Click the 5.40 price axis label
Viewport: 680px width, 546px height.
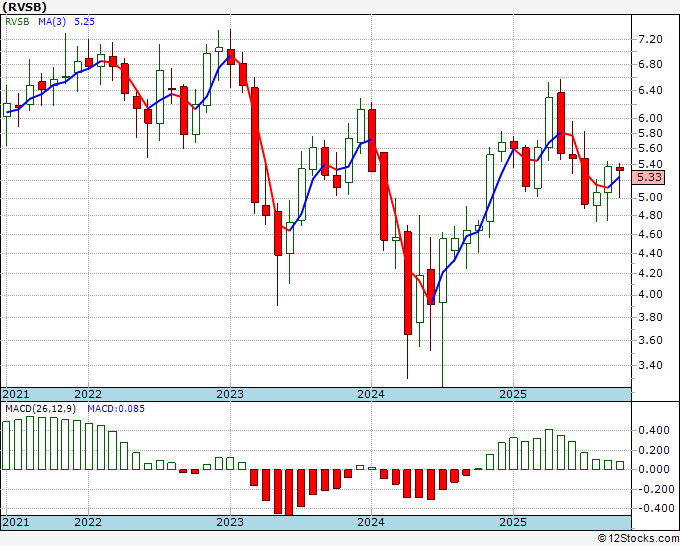click(x=650, y=164)
